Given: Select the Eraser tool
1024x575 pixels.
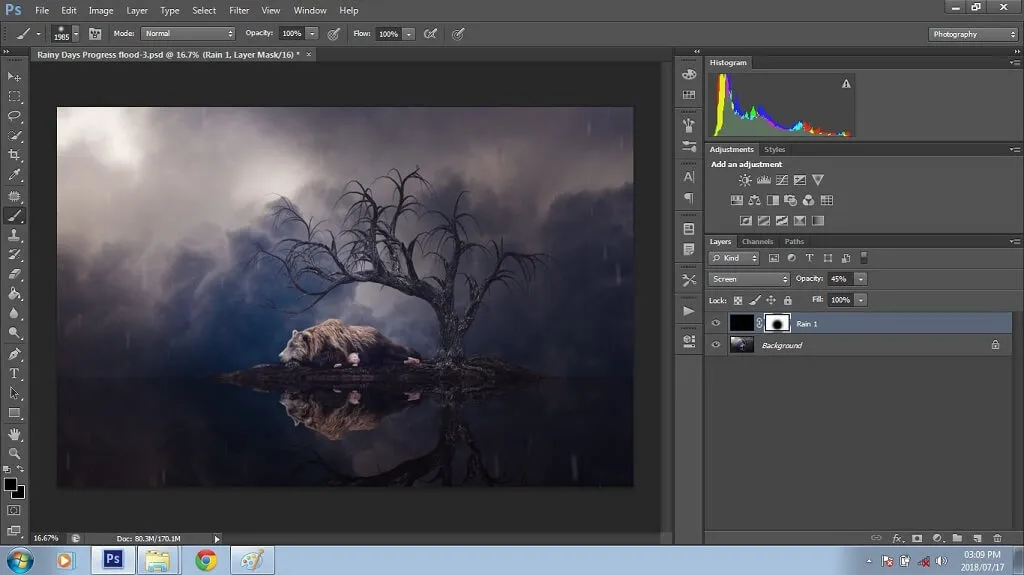Looking at the screenshot, I should tap(14, 274).
